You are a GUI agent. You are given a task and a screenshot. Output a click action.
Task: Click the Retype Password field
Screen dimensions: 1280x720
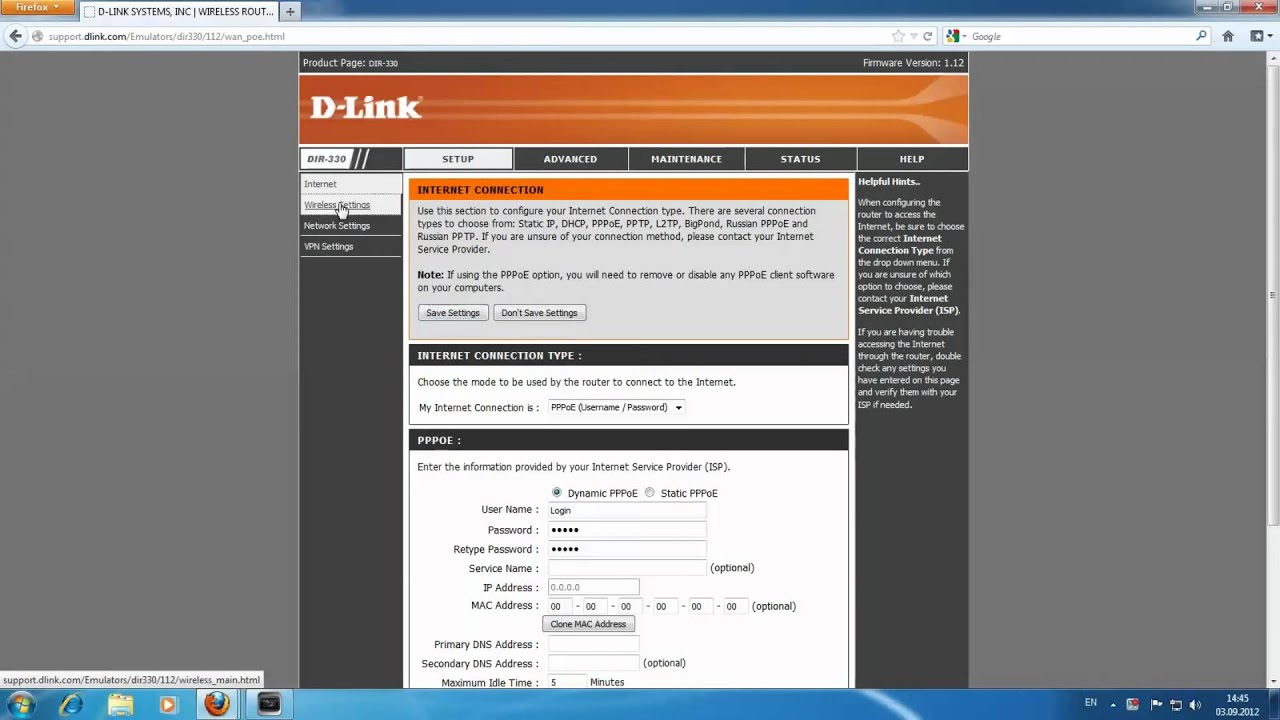tap(627, 549)
